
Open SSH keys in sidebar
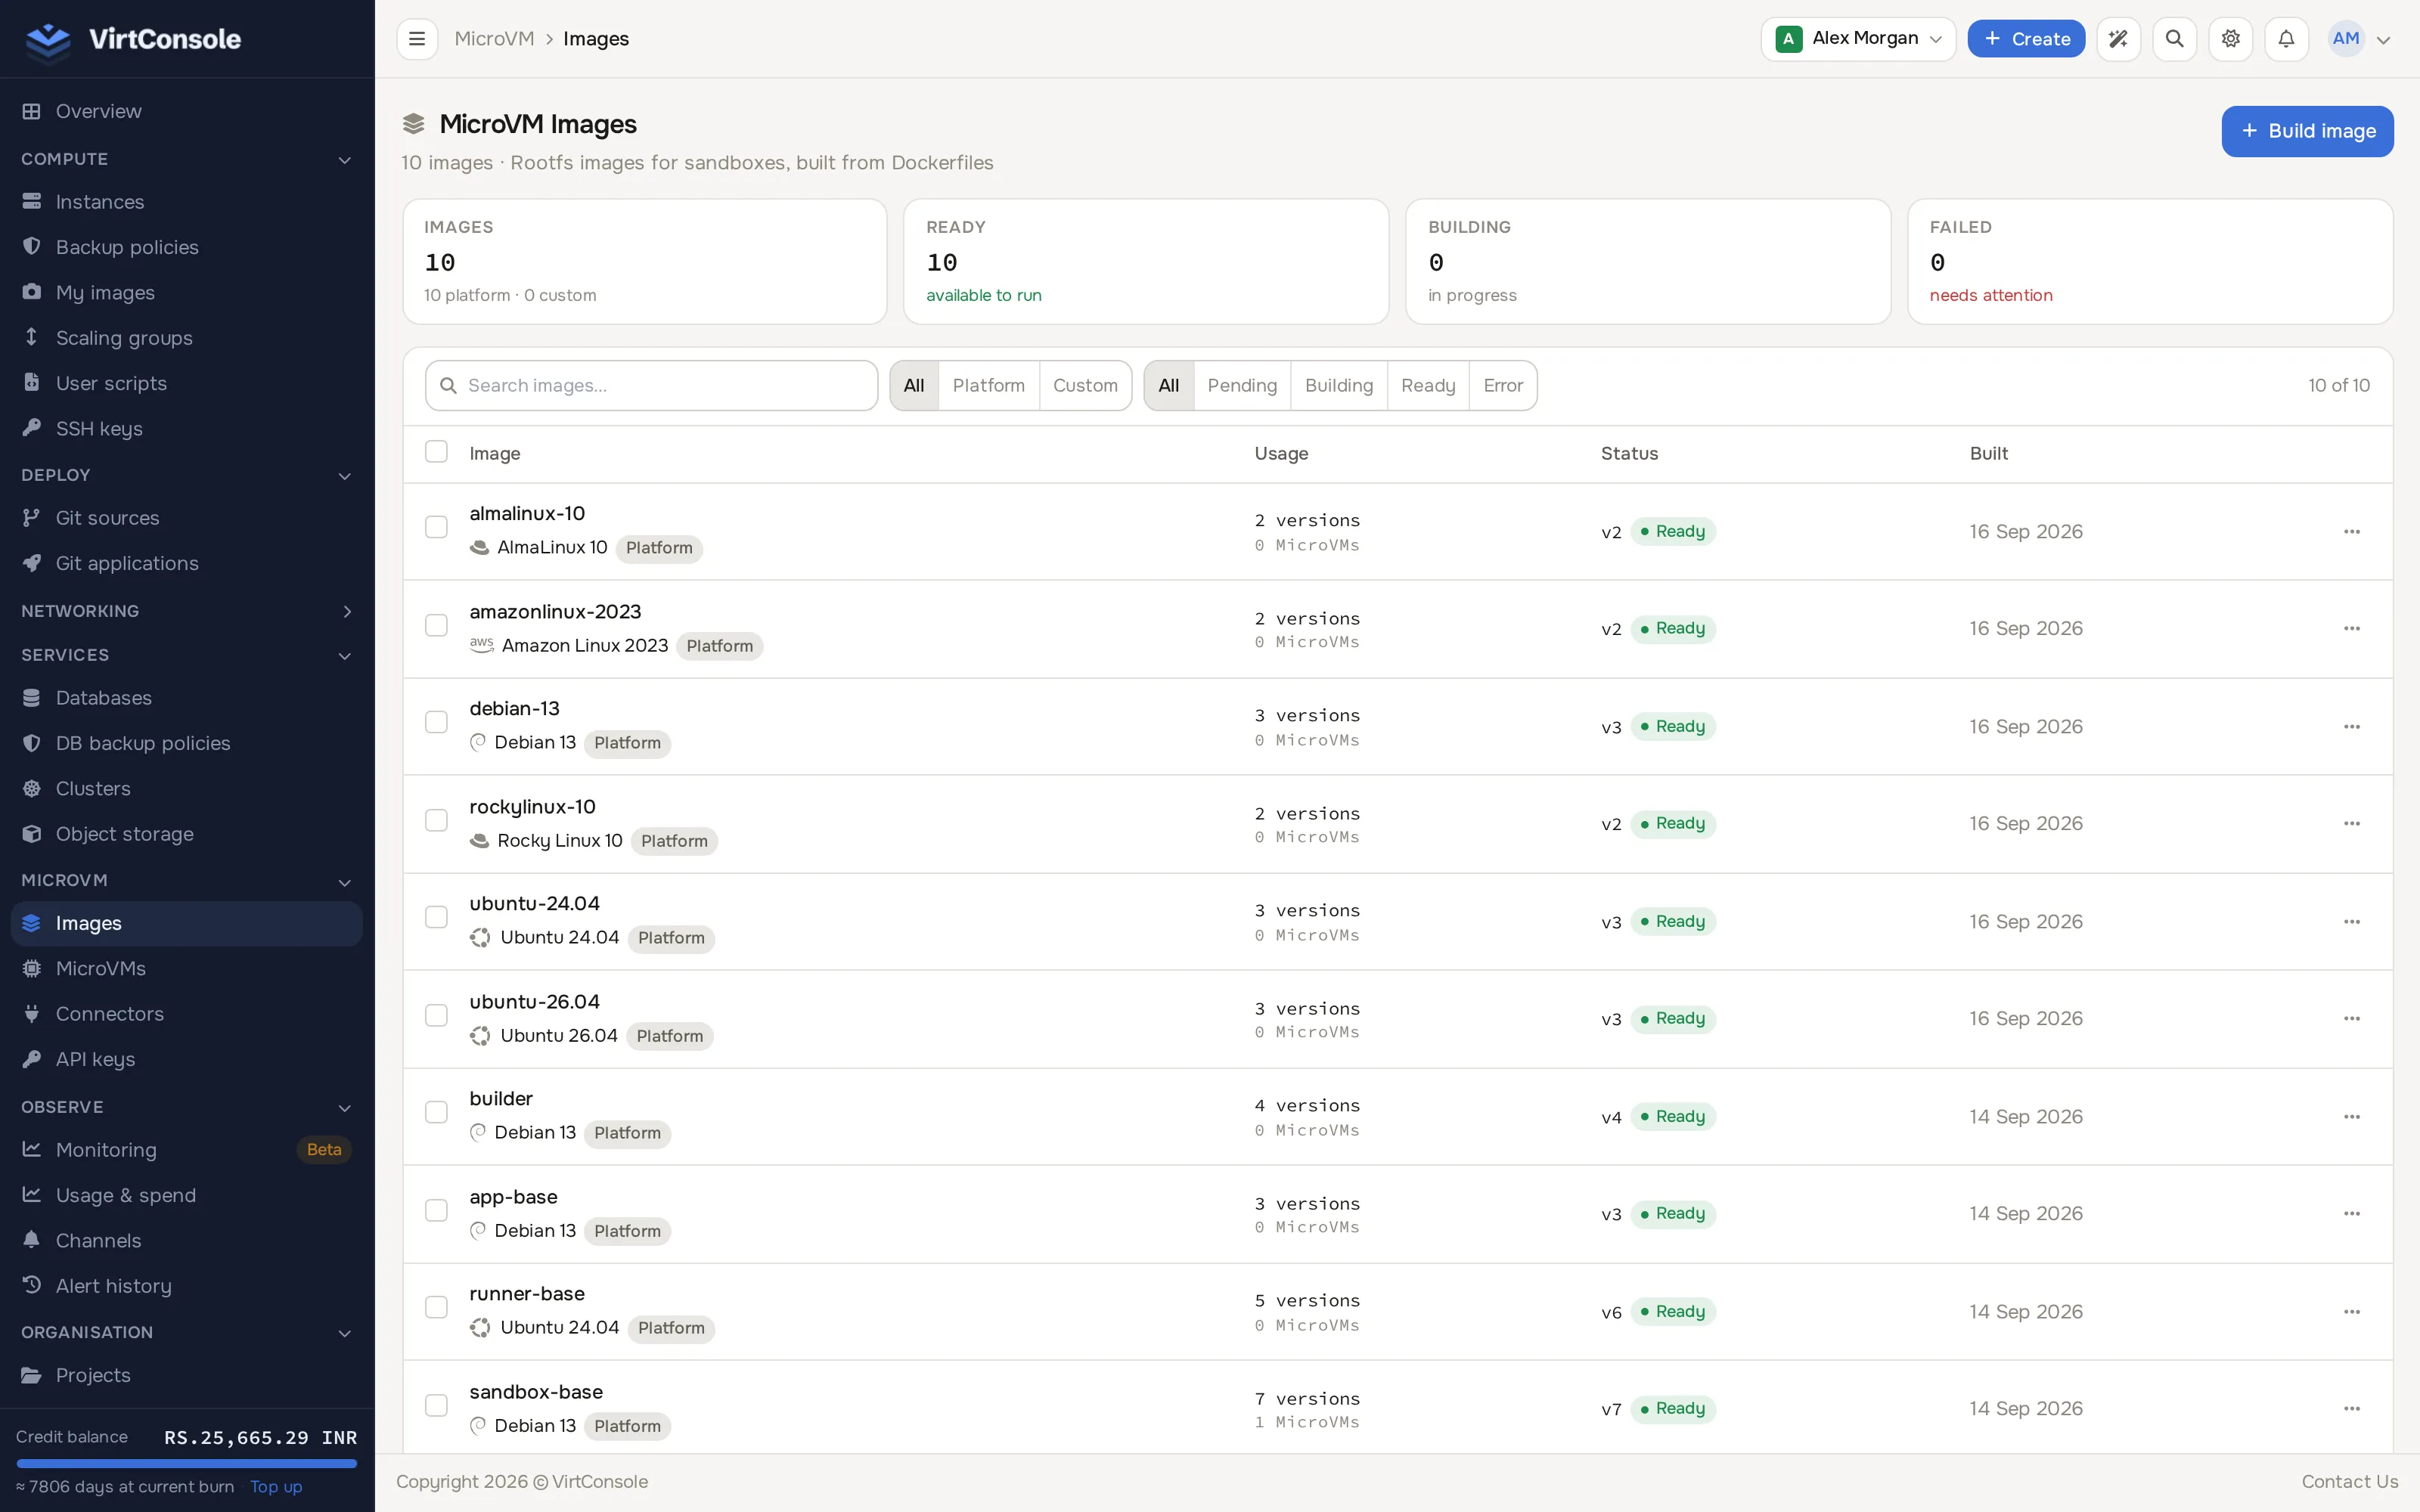[x=187, y=429]
